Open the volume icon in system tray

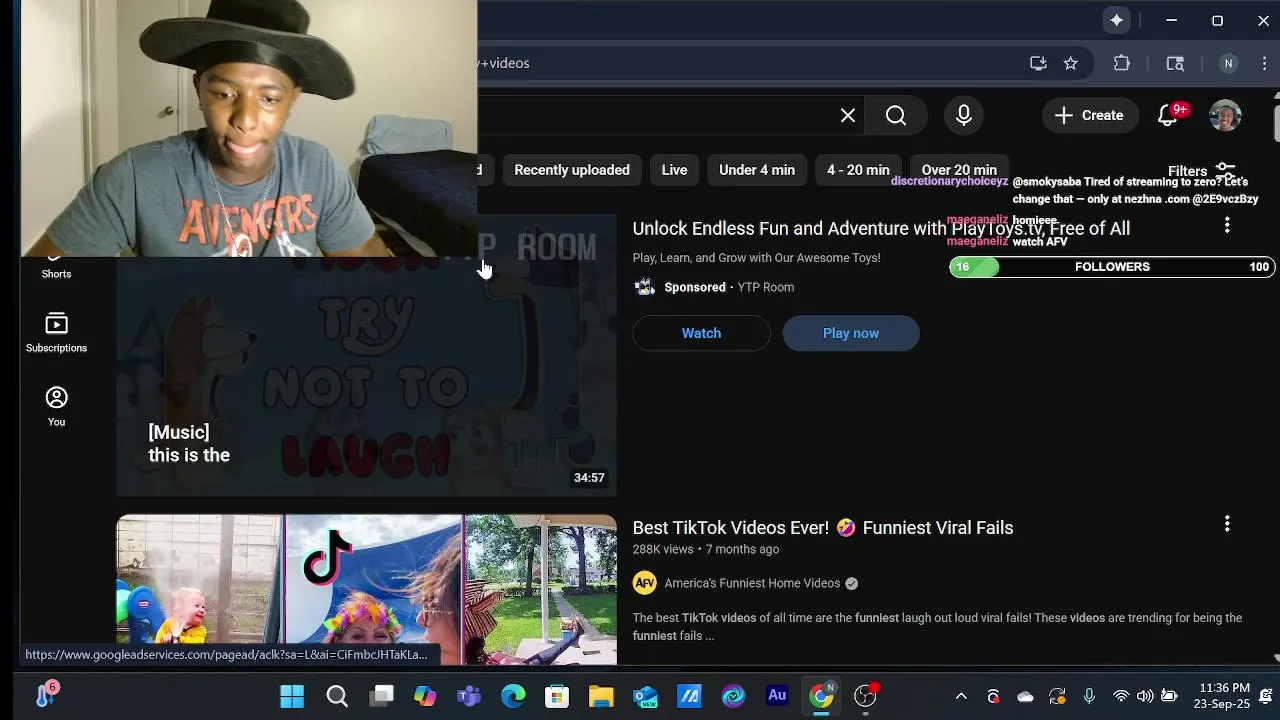1145,696
